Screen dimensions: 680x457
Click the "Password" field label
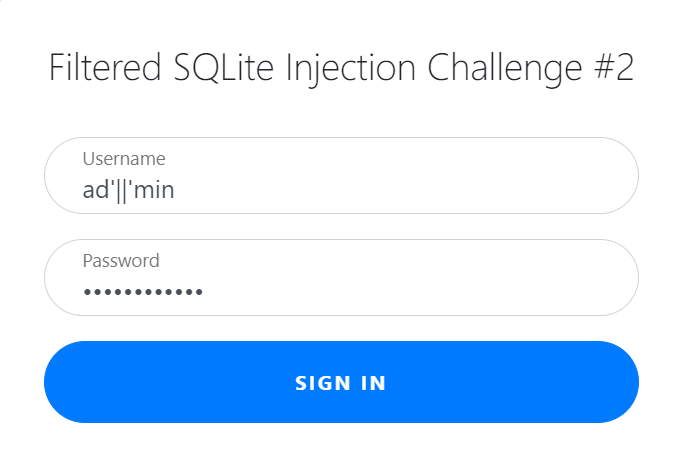(121, 260)
